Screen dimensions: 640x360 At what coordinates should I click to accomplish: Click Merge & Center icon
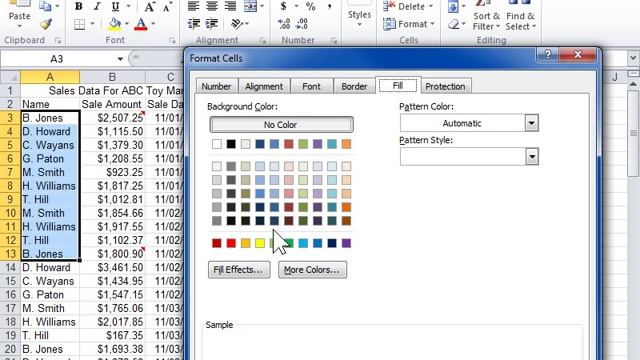click(250, 6)
